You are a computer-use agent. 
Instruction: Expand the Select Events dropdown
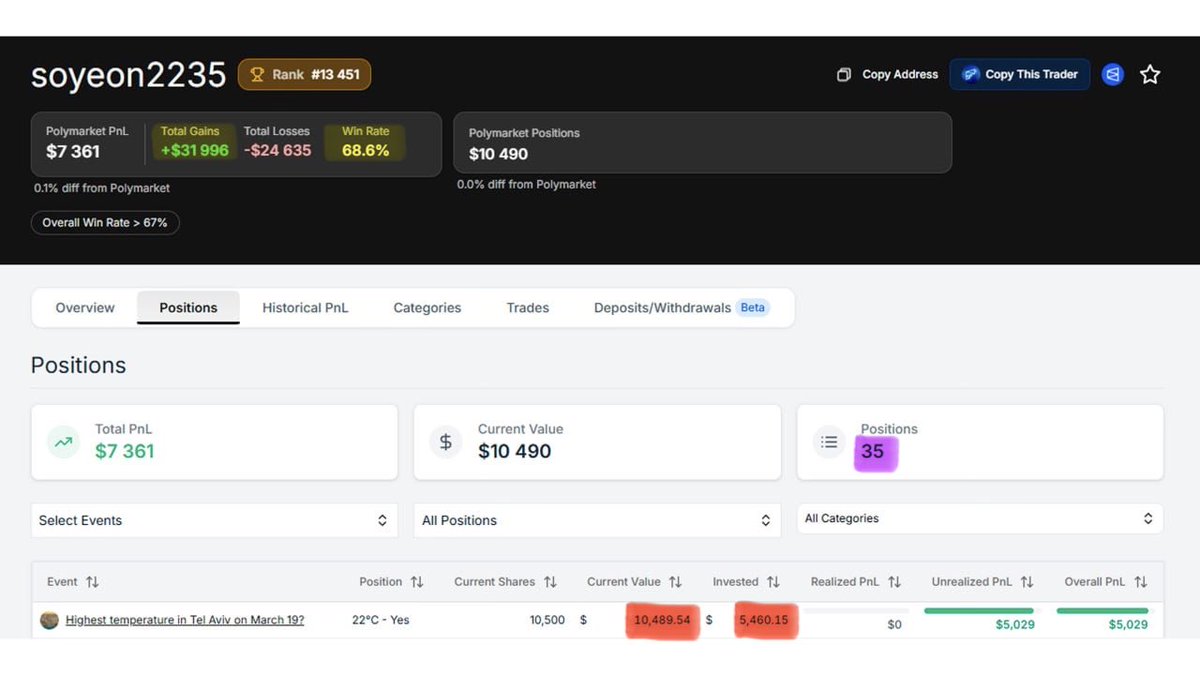point(214,520)
